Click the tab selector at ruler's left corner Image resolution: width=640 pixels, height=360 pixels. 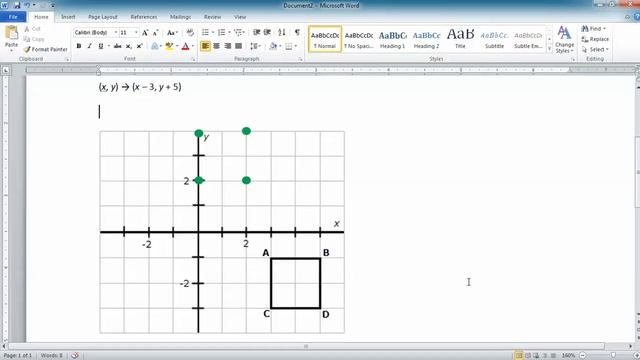coord(6,70)
